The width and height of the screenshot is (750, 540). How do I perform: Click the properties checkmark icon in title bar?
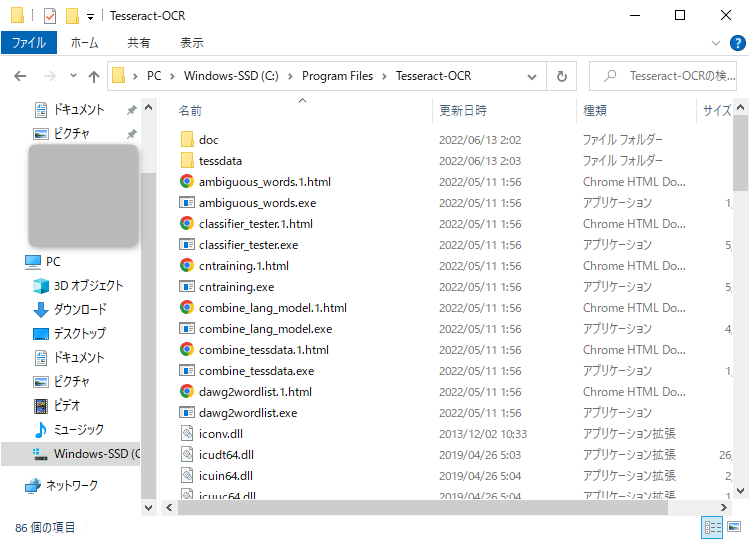pos(50,16)
